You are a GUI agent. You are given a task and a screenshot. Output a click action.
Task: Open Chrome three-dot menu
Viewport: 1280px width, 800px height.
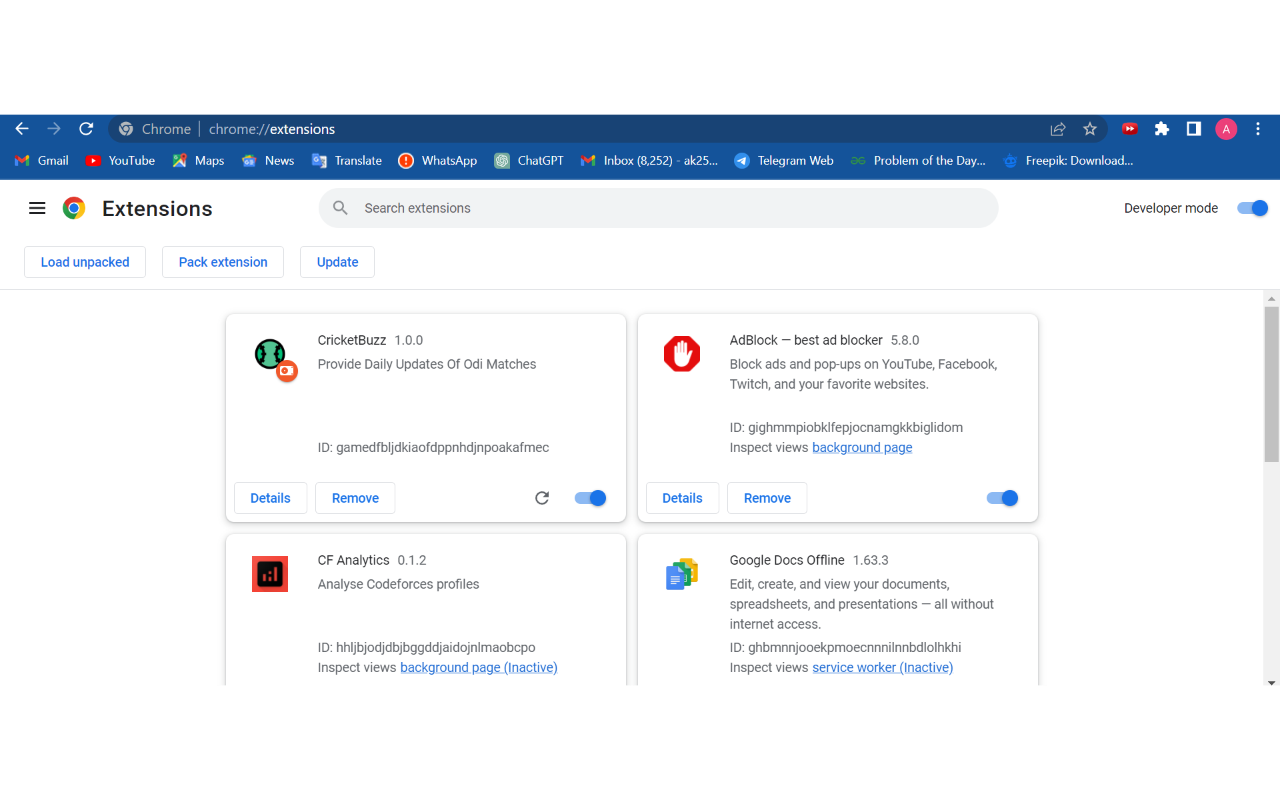1258,129
